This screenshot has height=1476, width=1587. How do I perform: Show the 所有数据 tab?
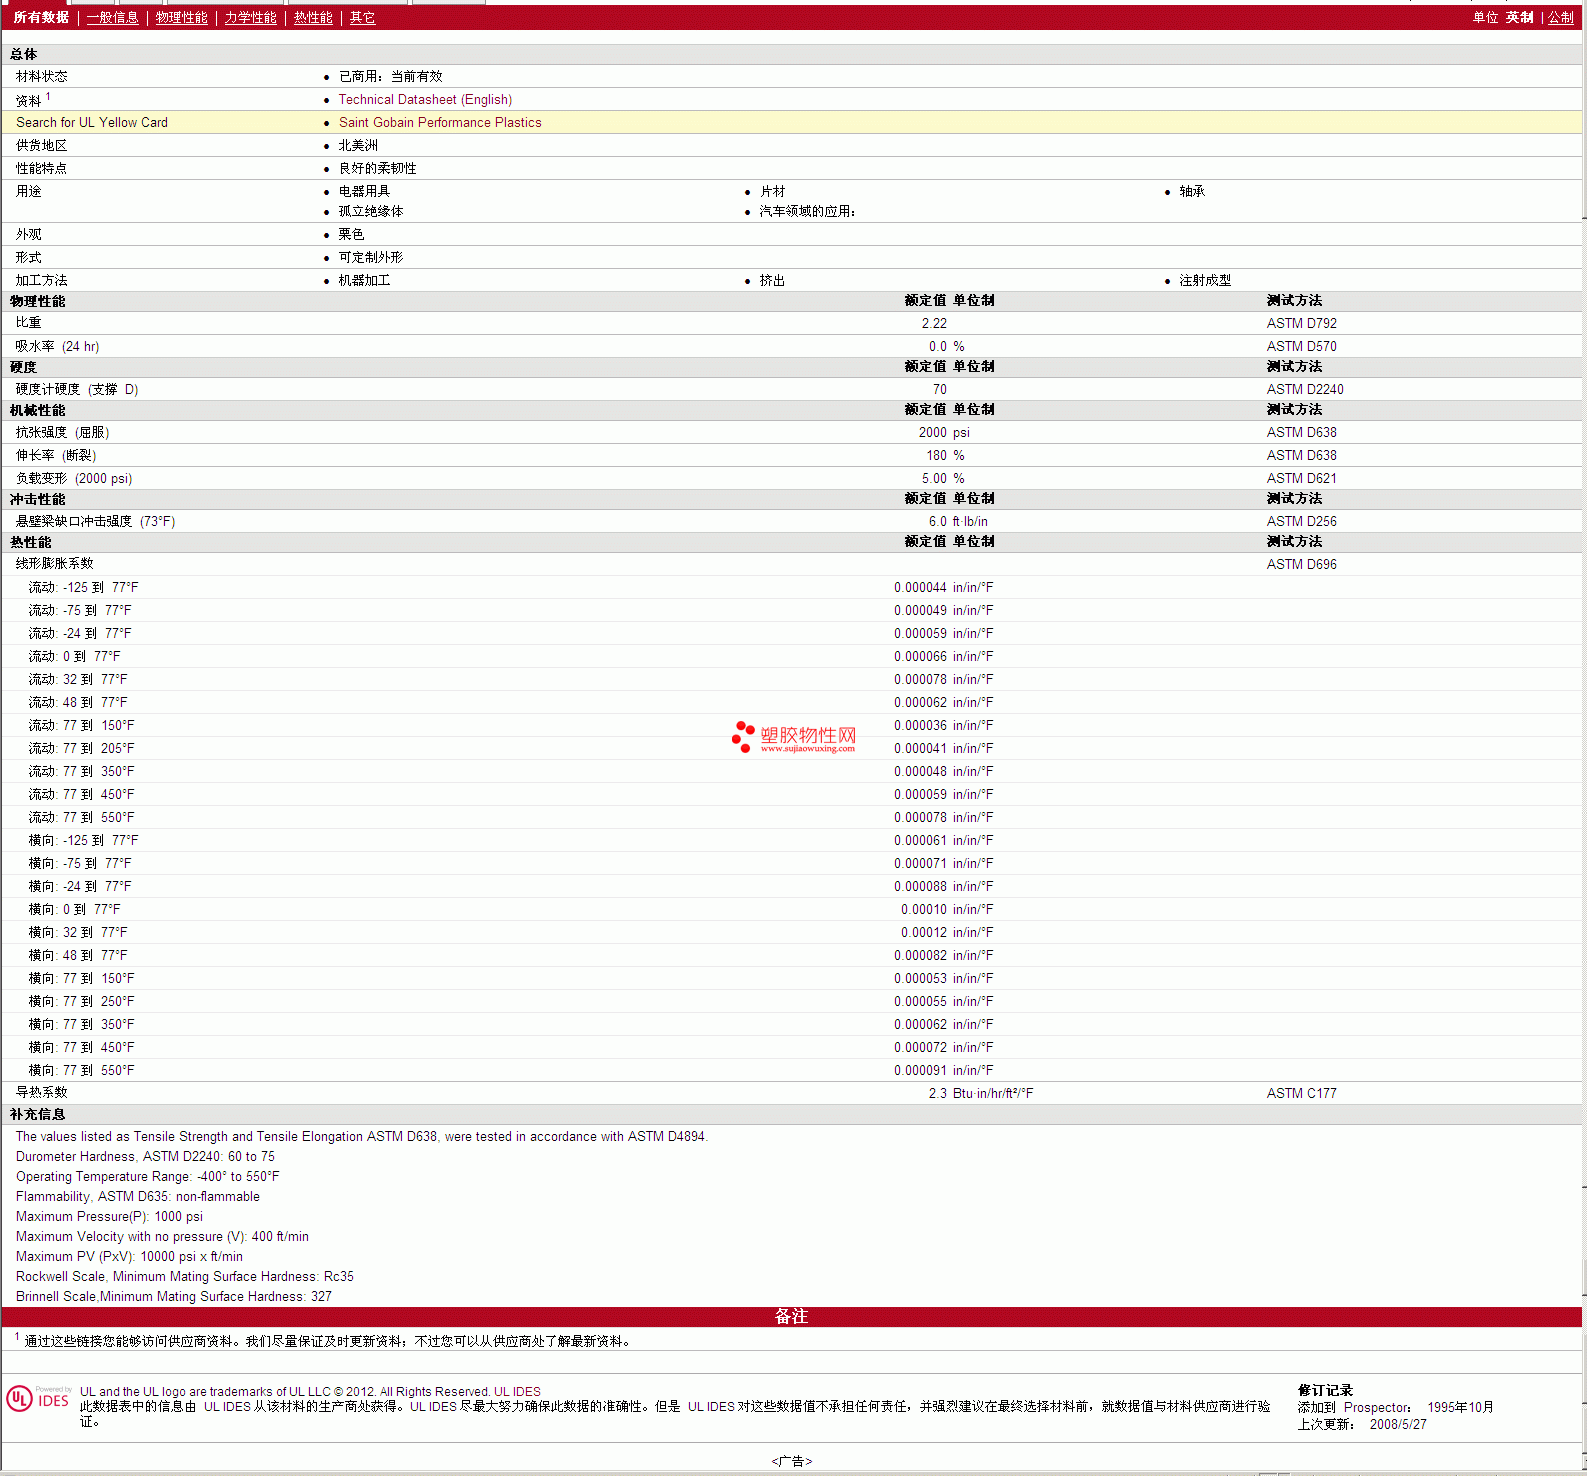[41, 18]
